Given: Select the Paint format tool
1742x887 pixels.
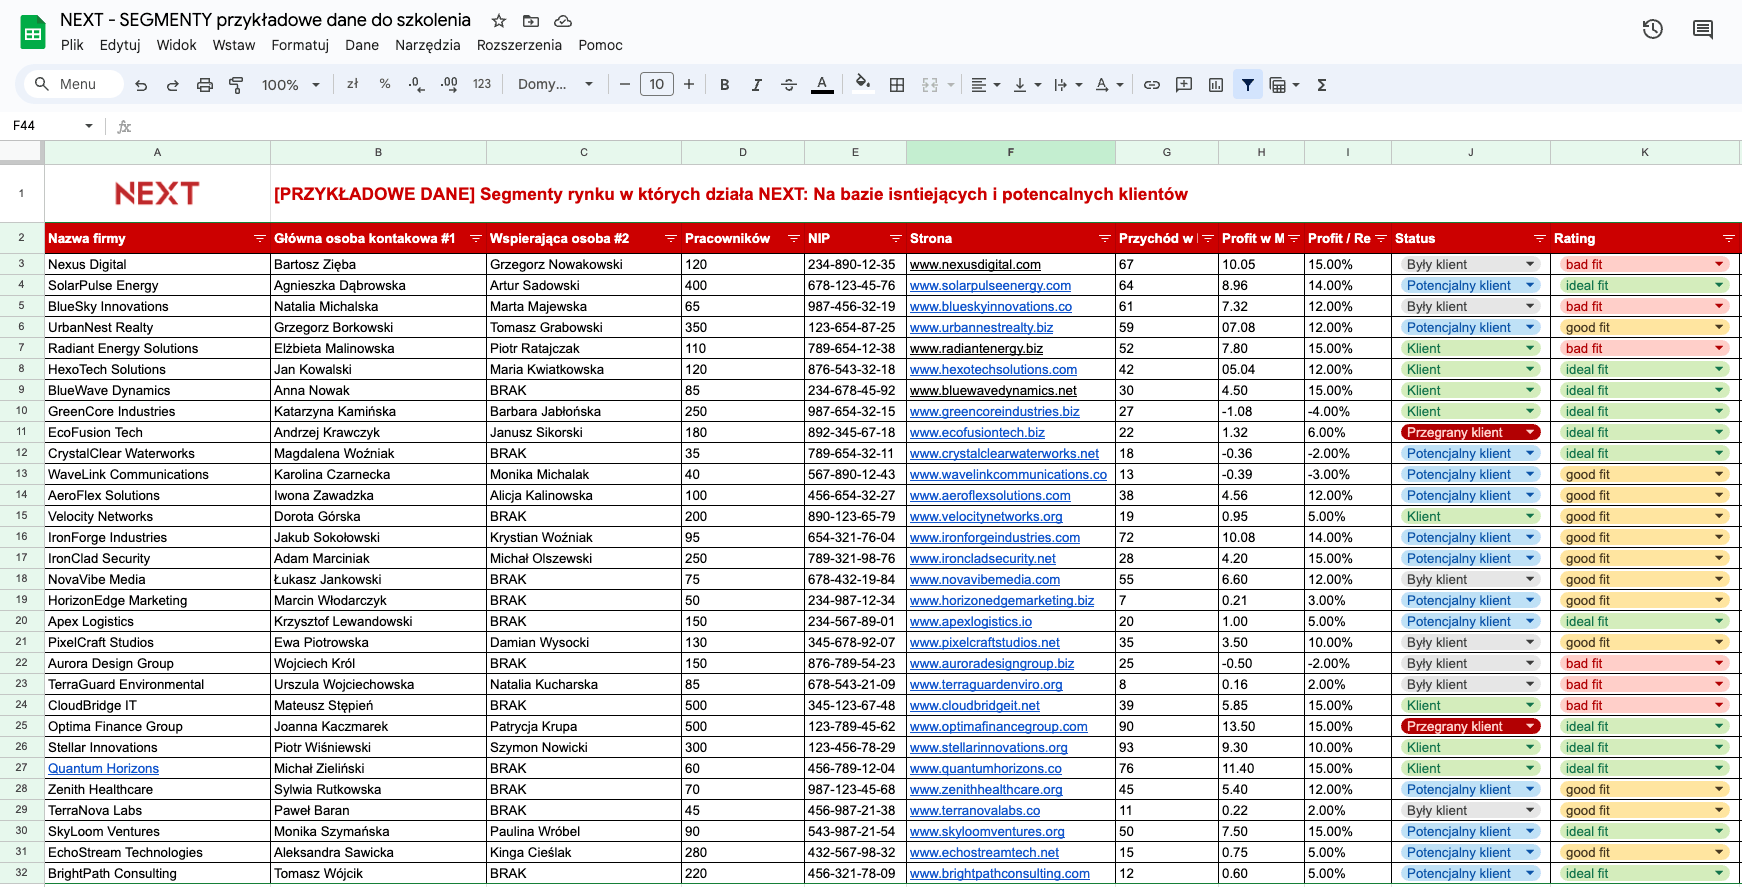Looking at the screenshot, I should coord(237,85).
